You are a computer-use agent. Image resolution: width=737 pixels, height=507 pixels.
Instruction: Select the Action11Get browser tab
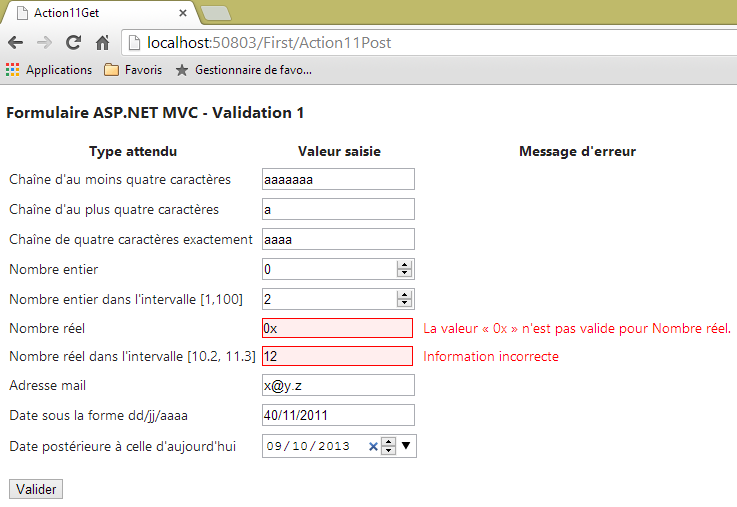click(x=95, y=13)
